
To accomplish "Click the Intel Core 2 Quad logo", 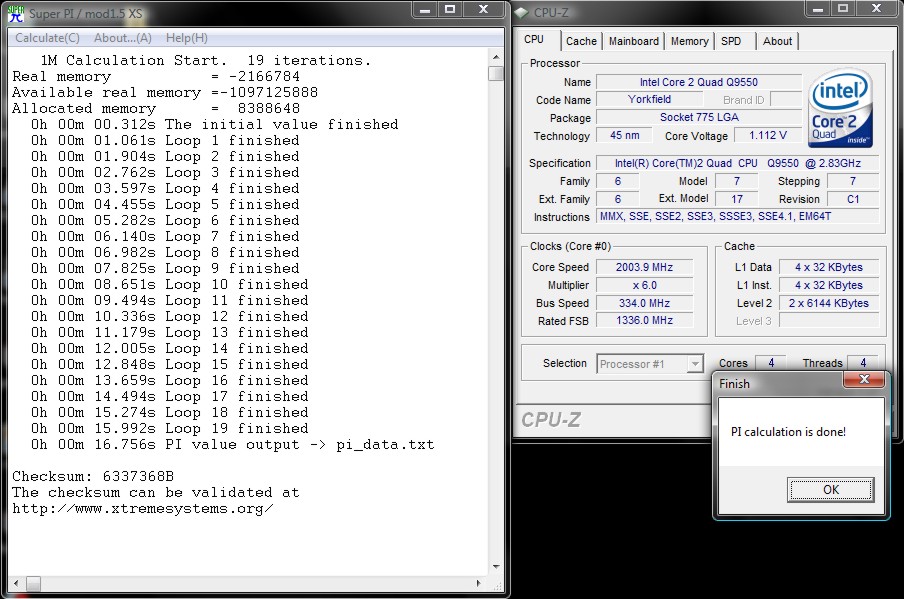I will pos(841,109).
